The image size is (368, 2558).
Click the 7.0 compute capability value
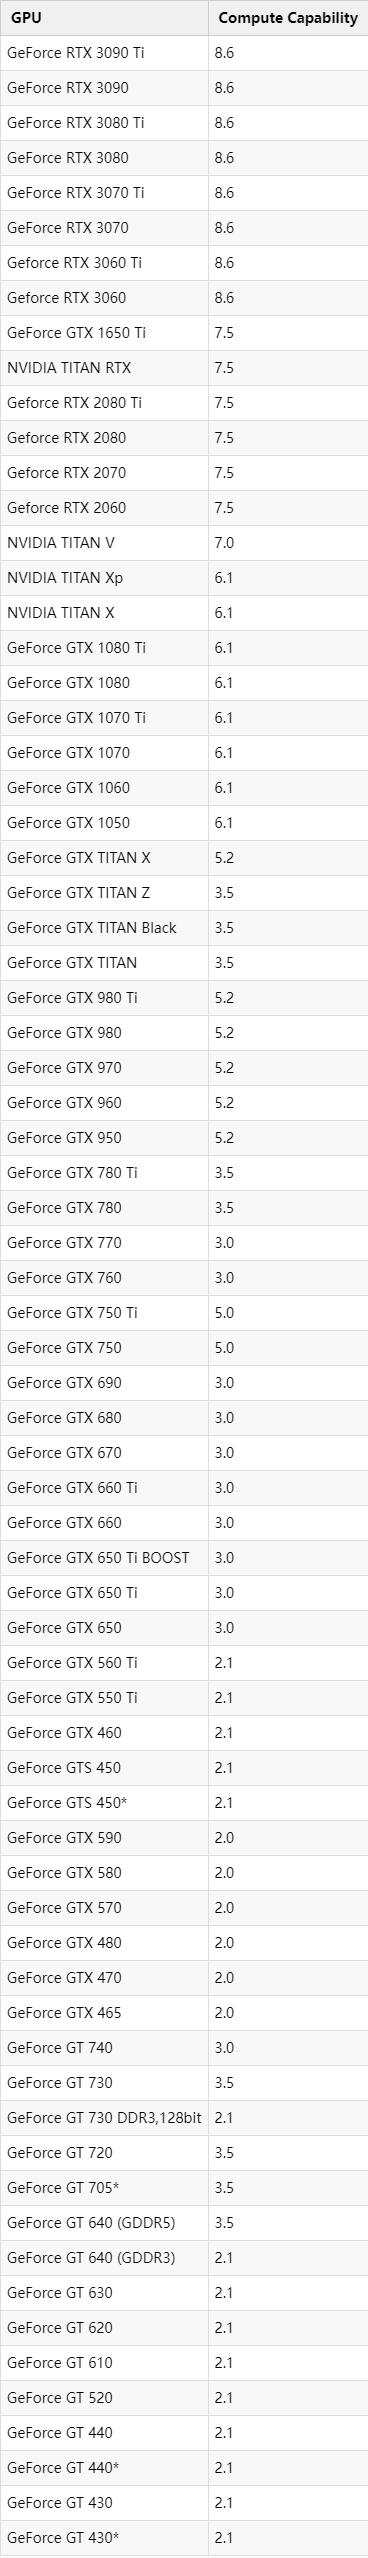(x=224, y=543)
